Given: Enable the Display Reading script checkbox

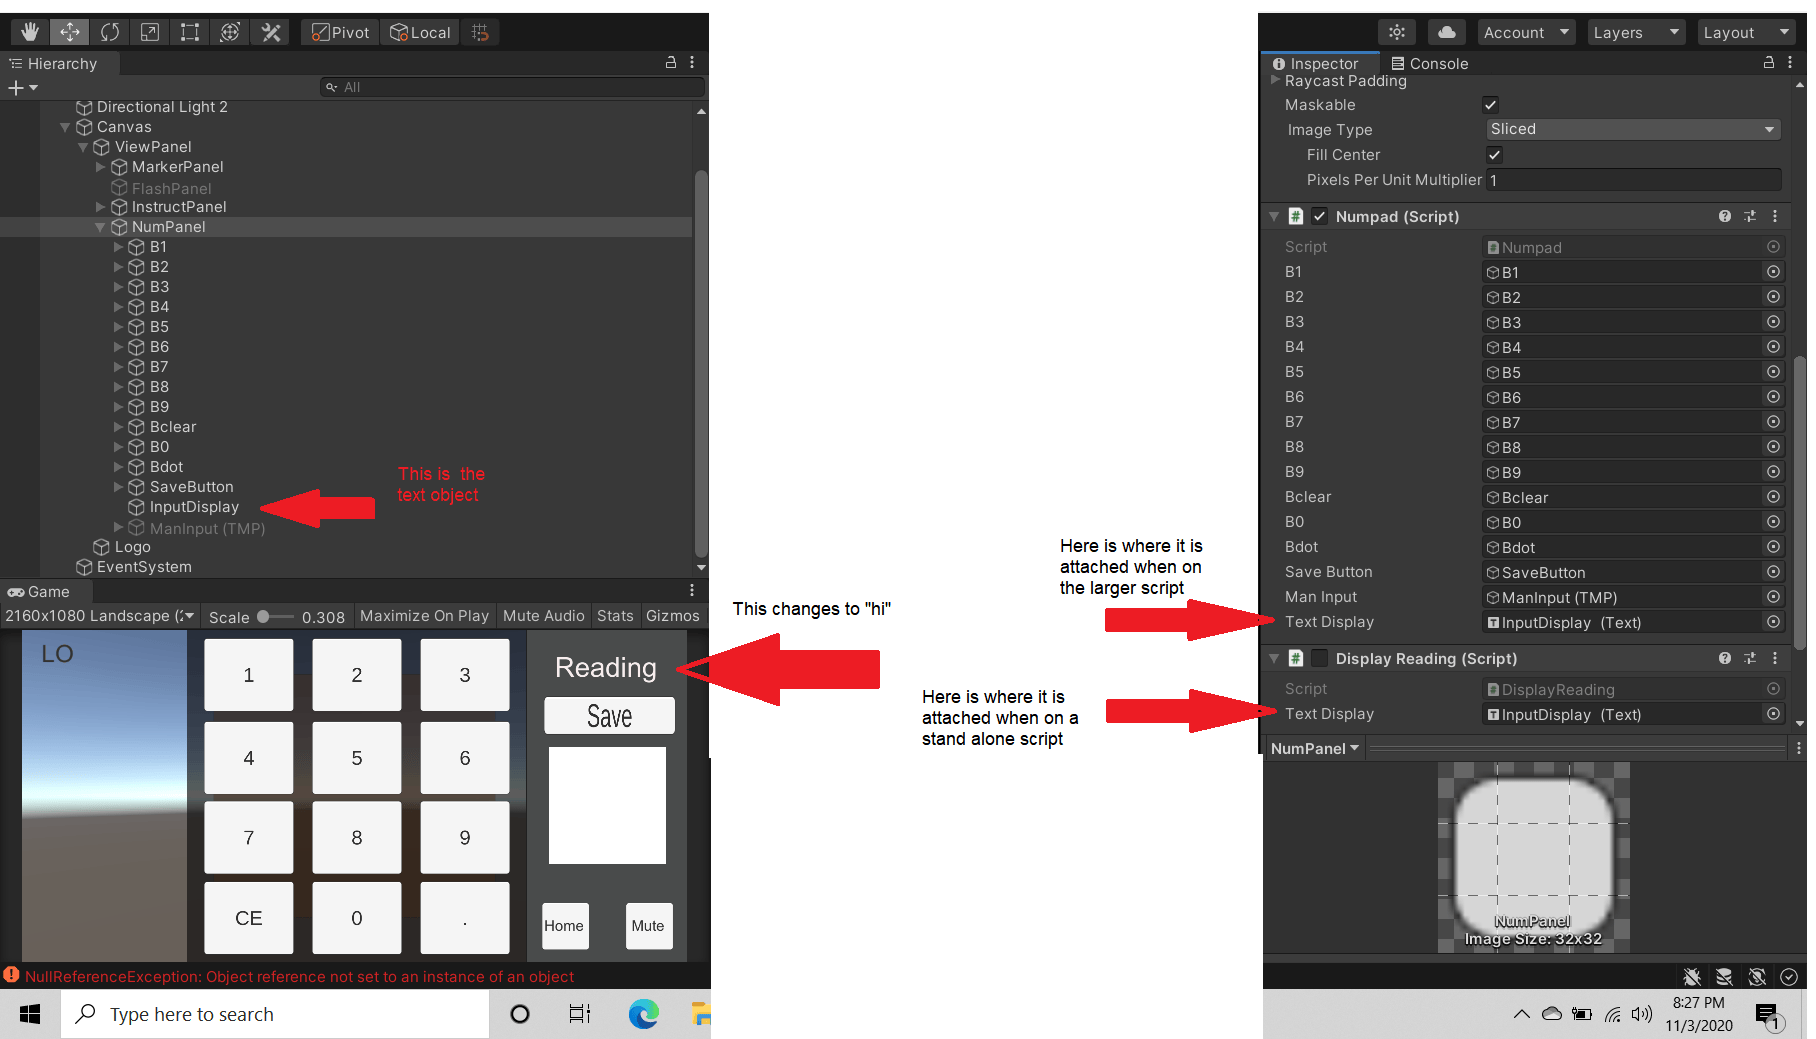Looking at the screenshot, I should click(x=1320, y=658).
